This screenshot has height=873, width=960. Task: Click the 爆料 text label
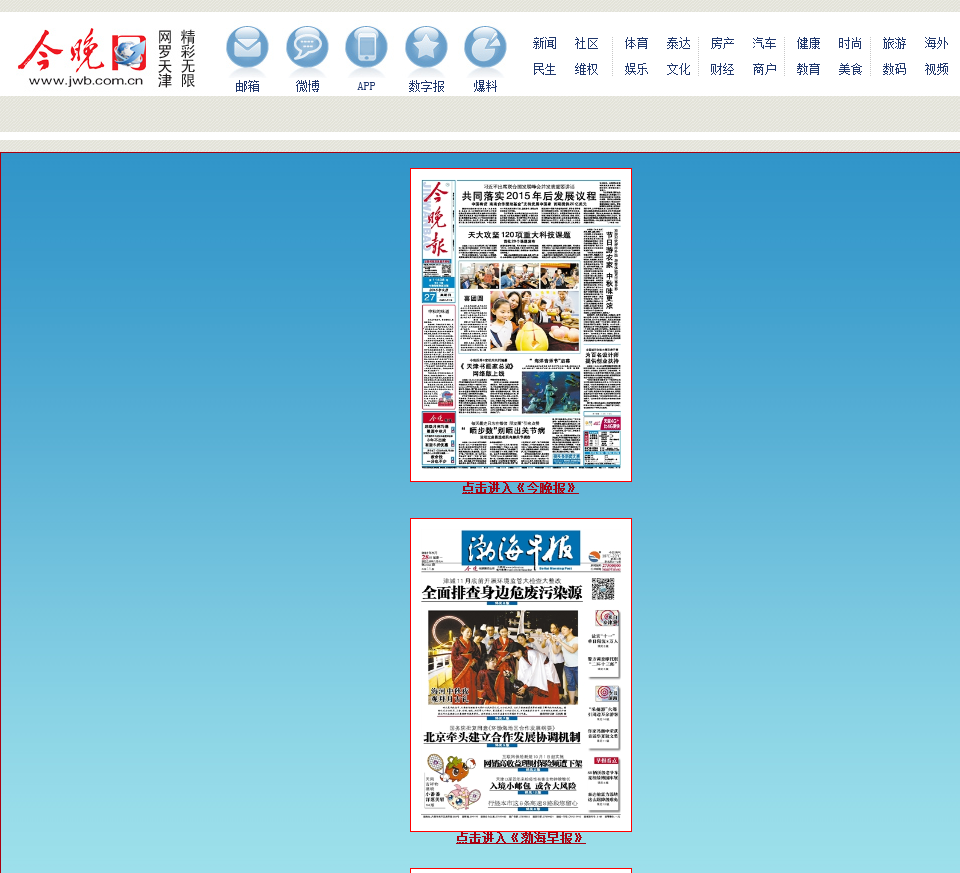point(486,86)
